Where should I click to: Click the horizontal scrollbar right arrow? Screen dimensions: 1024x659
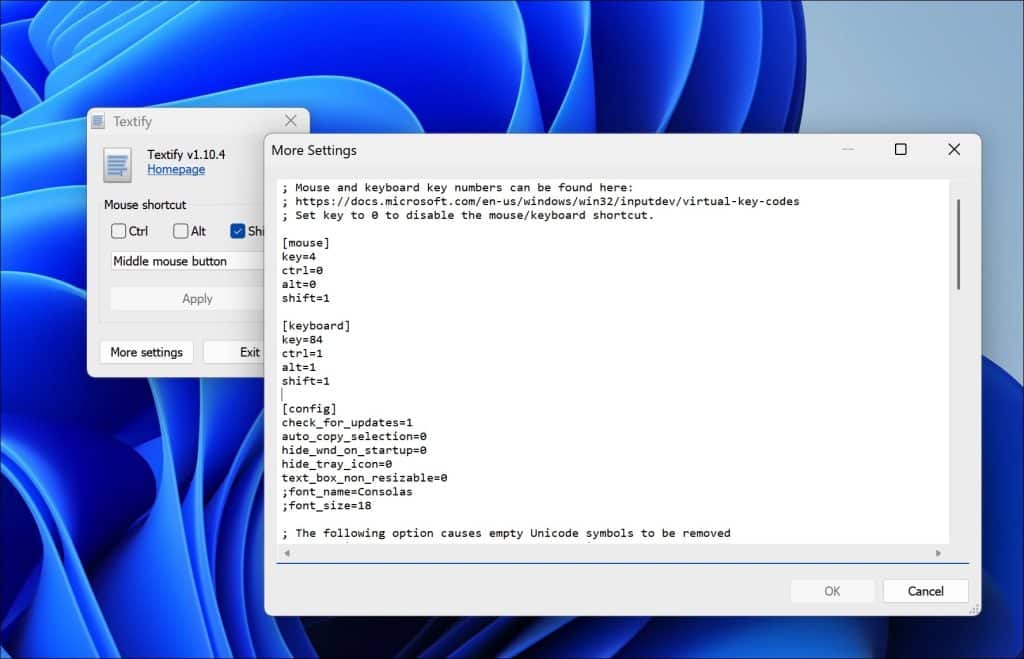coord(938,553)
